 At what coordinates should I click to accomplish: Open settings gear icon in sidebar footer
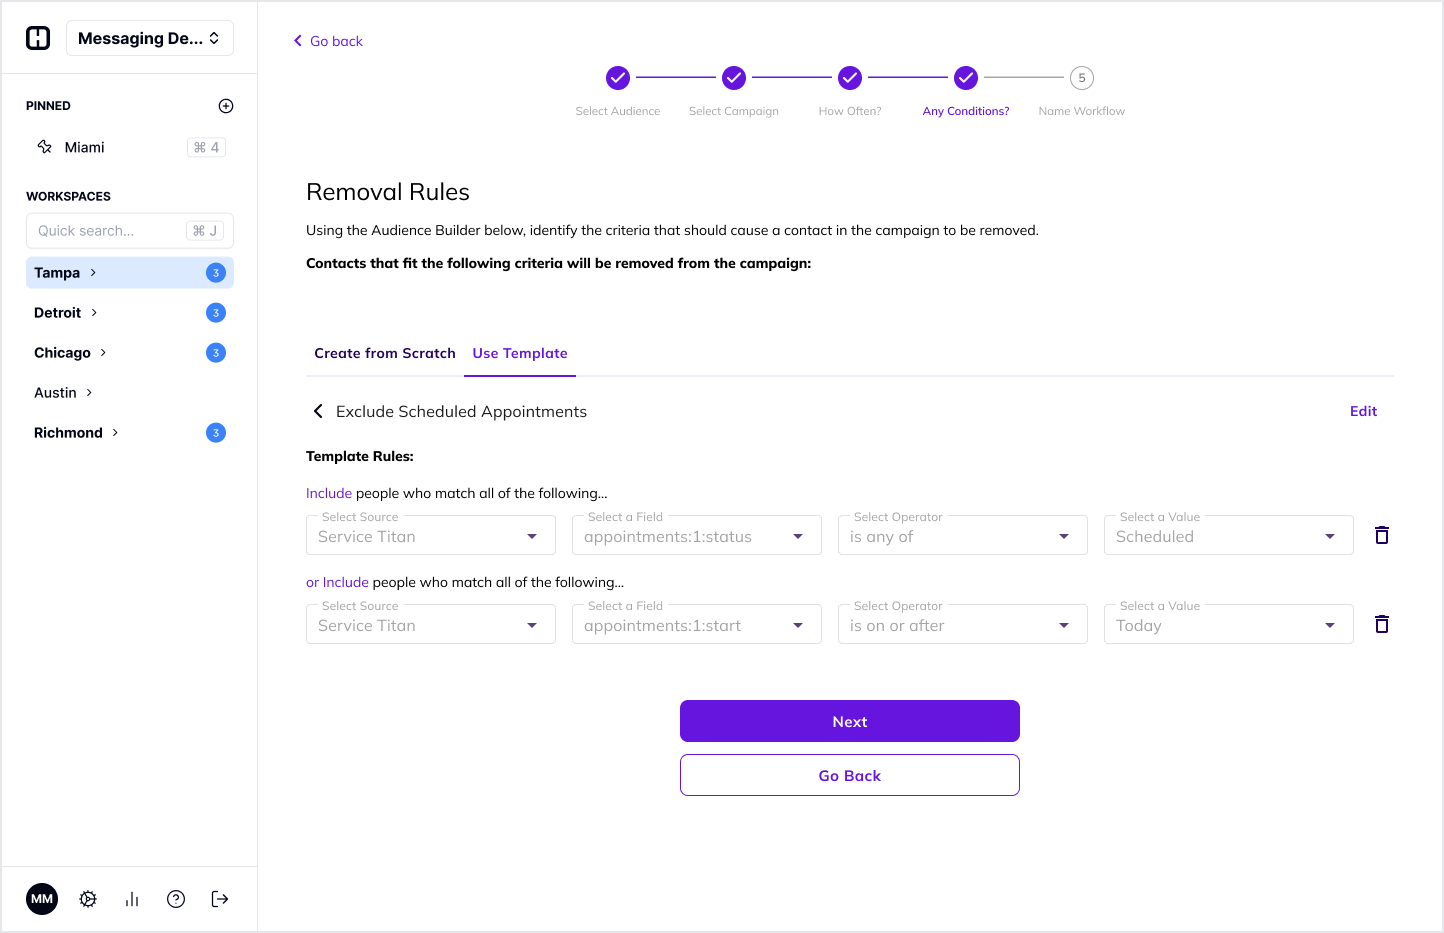coord(88,899)
